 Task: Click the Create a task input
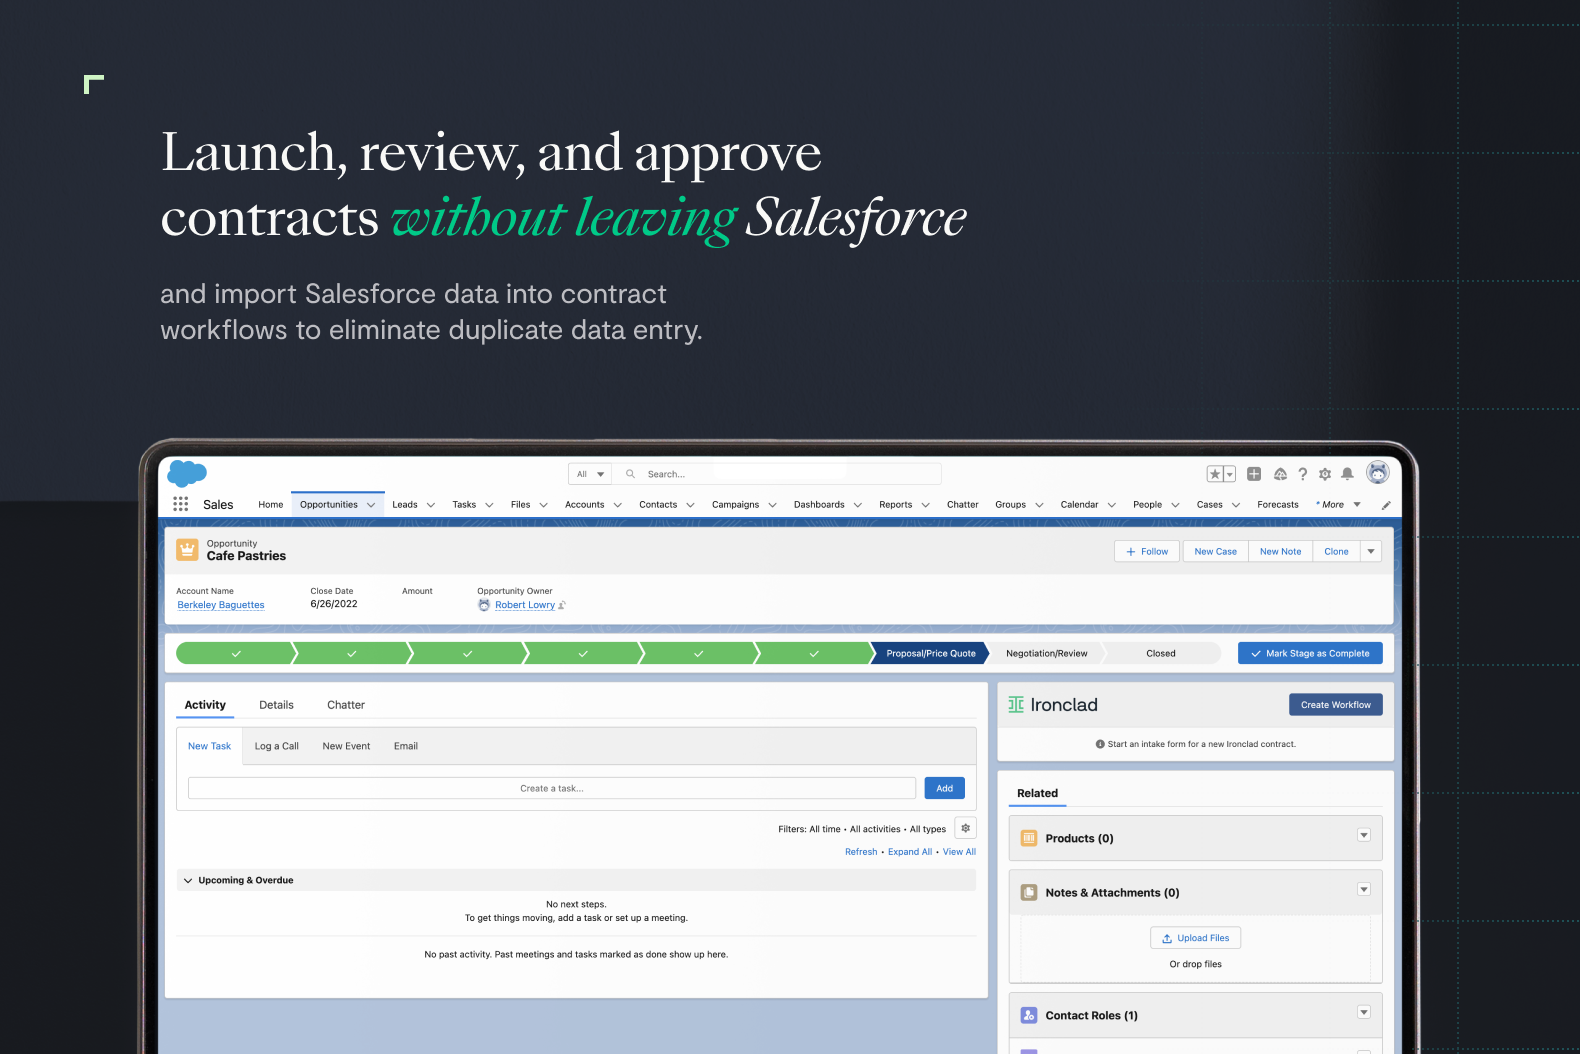coord(552,788)
